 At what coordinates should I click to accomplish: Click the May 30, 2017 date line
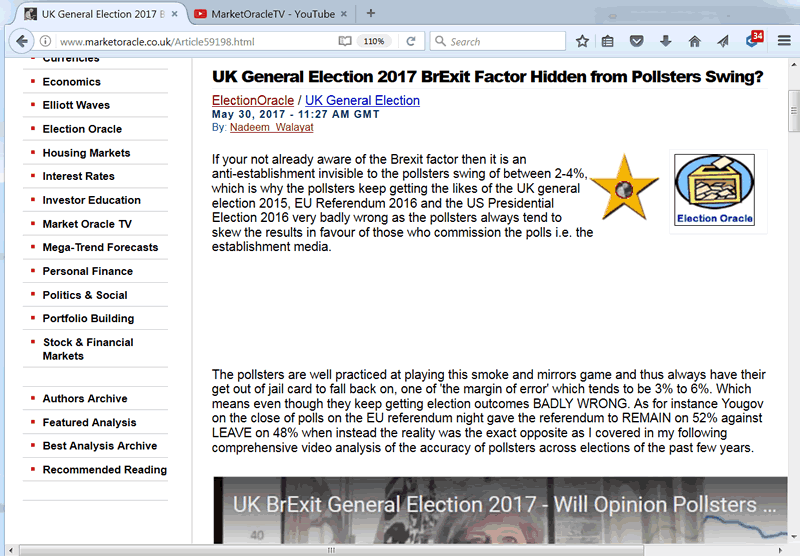[x=296, y=114]
